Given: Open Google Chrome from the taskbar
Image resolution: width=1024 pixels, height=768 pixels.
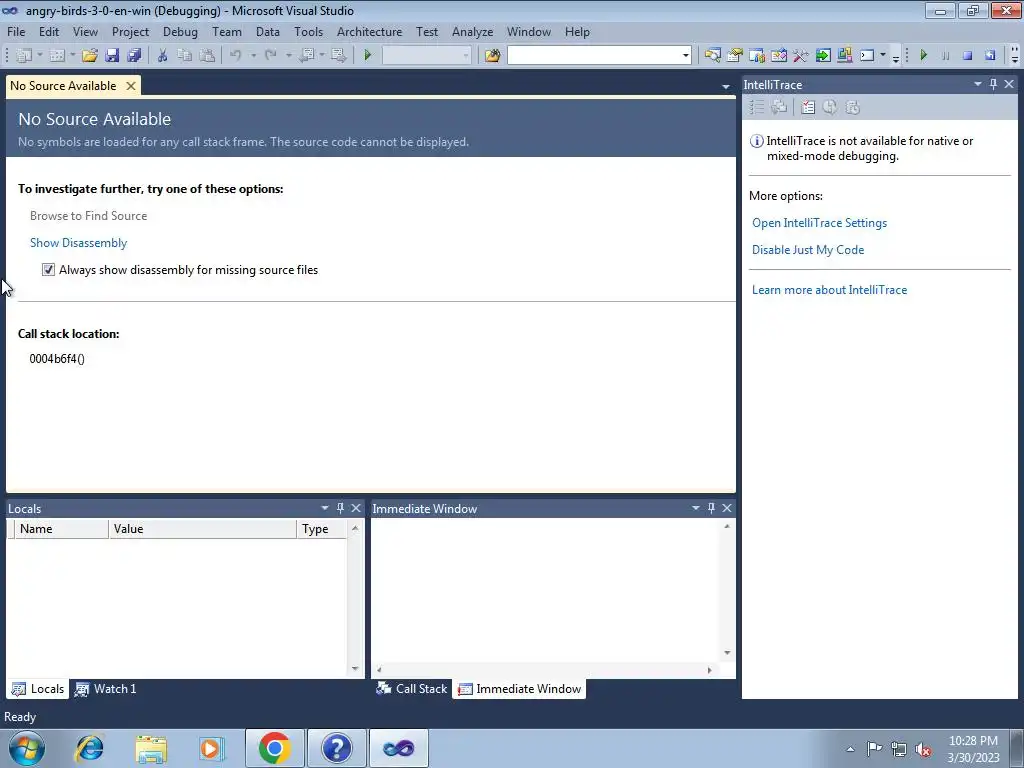Looking at the screenshot, I should [274, 748].
